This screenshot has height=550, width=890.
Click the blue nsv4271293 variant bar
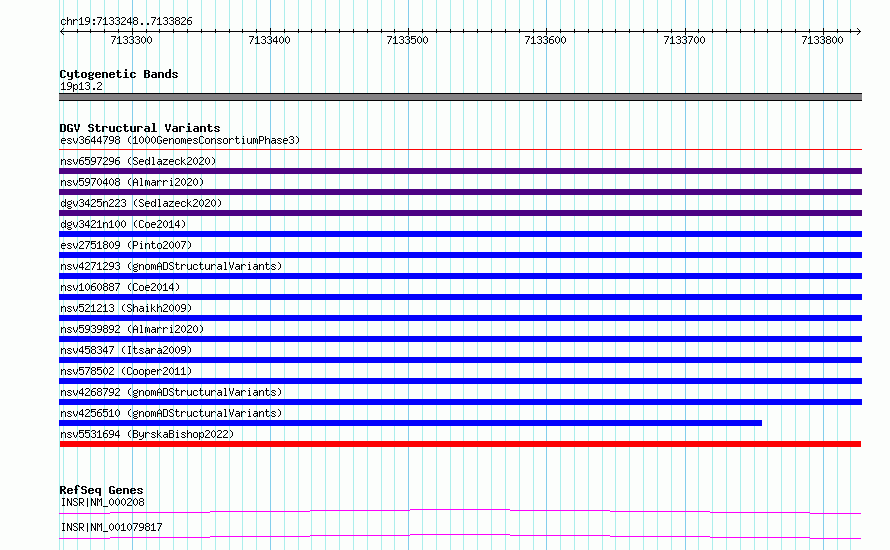460,276
